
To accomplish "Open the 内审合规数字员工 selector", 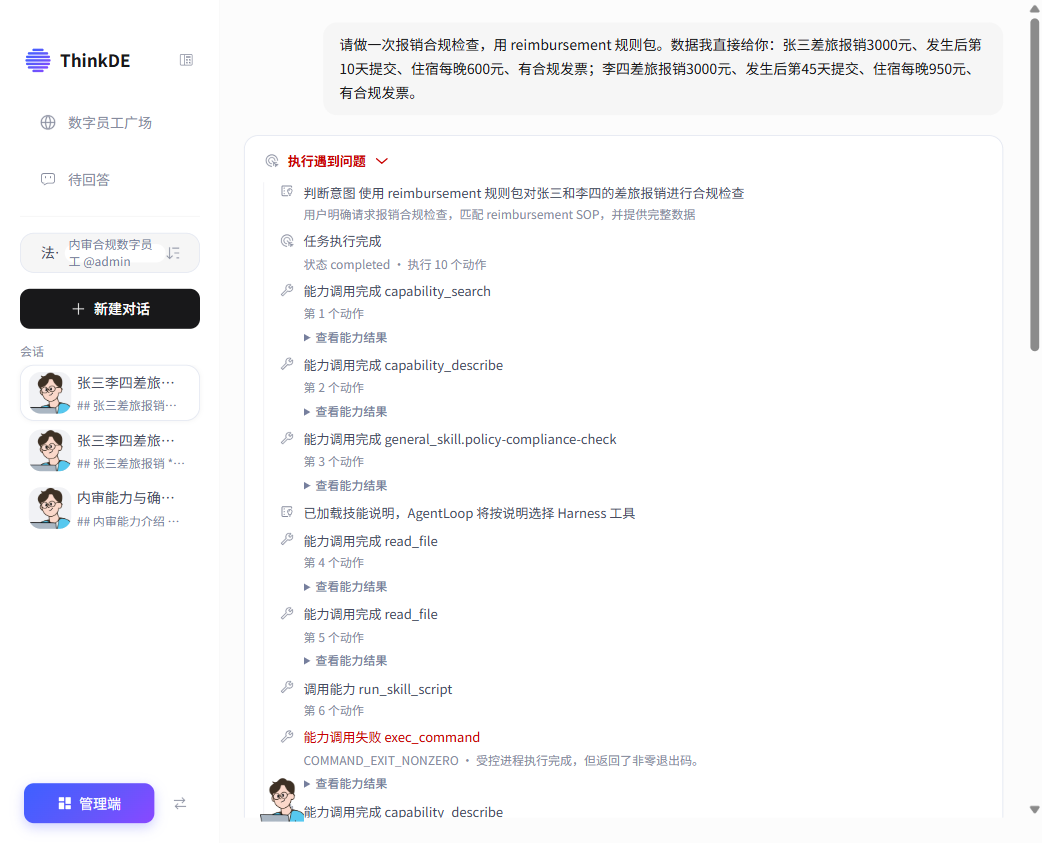I will [110, 253].
